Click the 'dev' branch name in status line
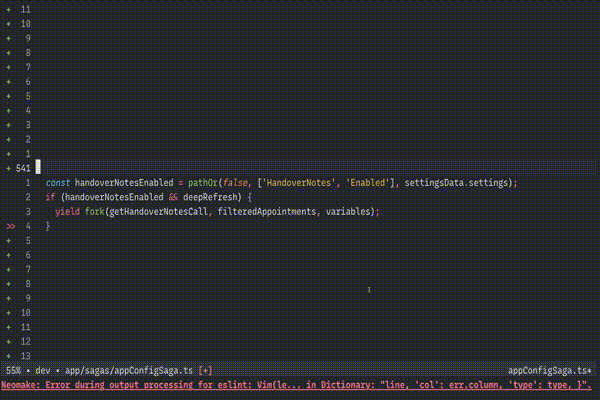This screenshot has height=400, width=600. tap(43, 371)
